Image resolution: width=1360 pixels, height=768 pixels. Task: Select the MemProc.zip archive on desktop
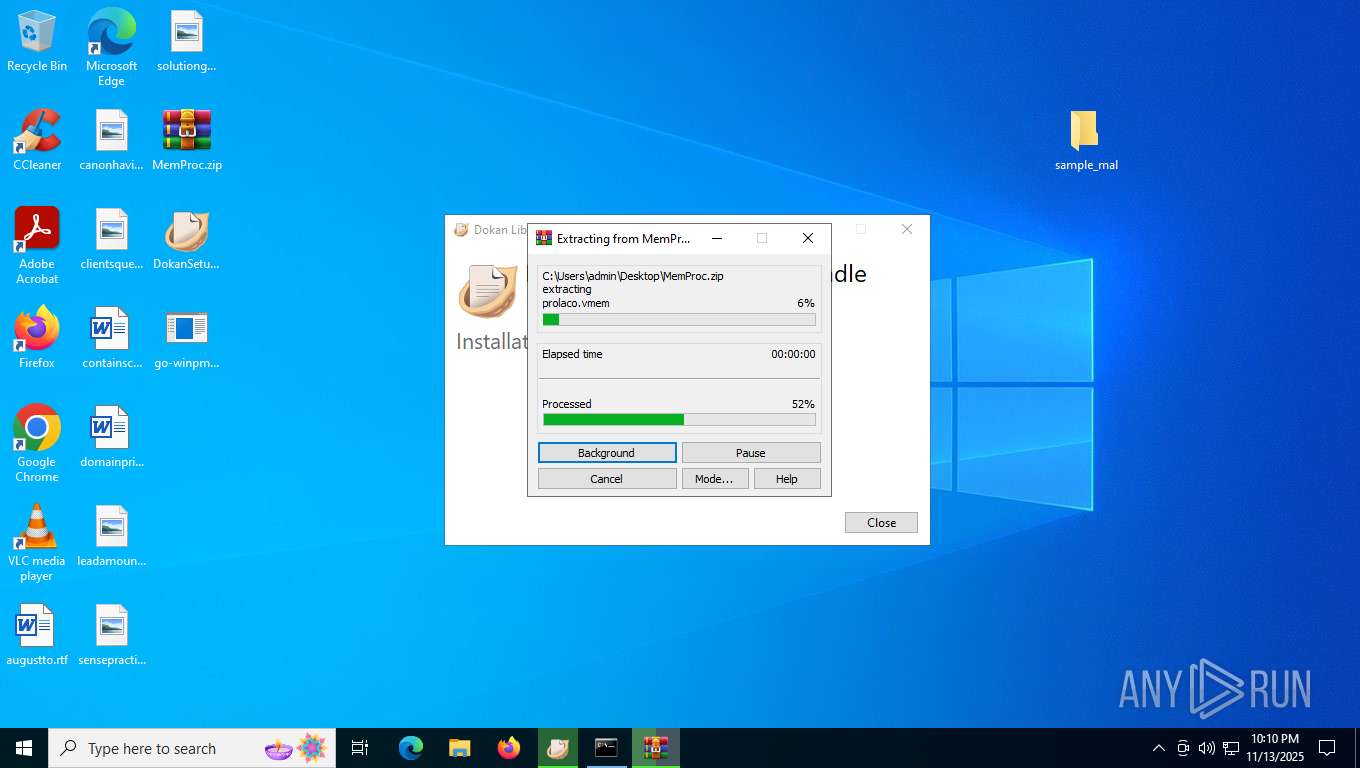[186, 140]
